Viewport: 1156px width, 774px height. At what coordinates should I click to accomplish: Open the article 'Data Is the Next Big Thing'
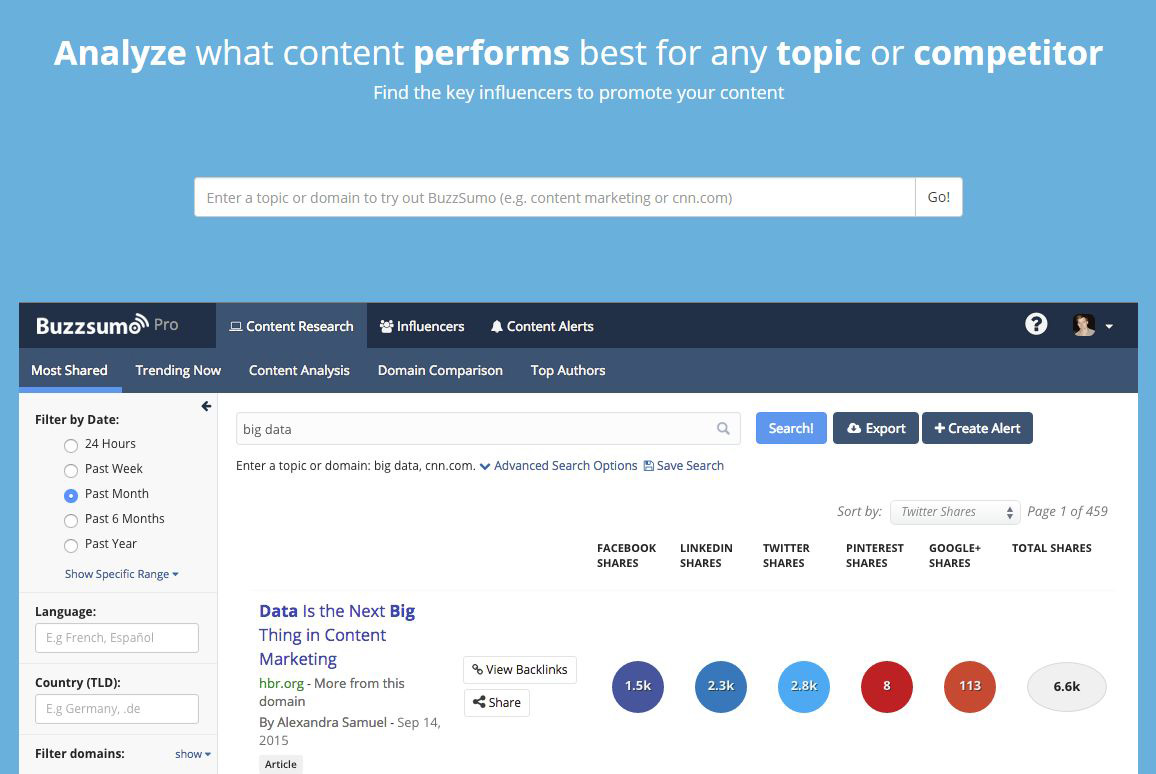(337, 635)
